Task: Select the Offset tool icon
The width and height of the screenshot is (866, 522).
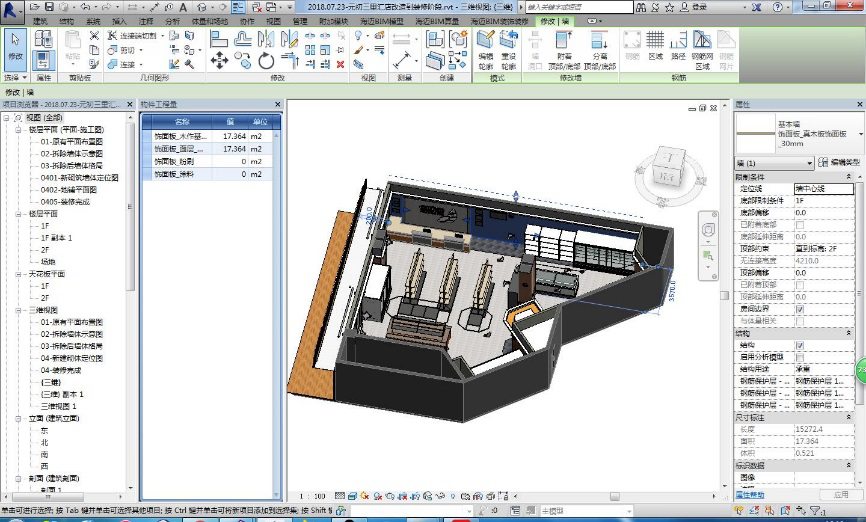Action: [242, 39]
